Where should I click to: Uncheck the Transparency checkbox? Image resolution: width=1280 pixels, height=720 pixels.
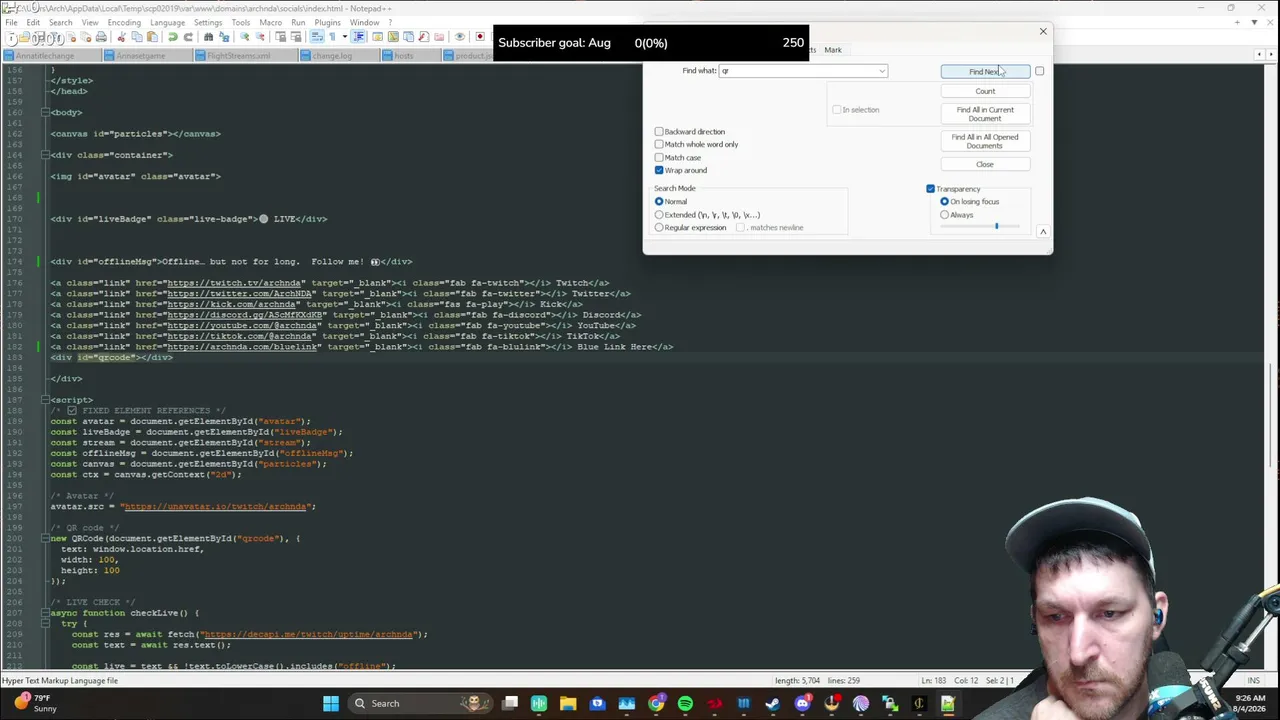[931, 189]
